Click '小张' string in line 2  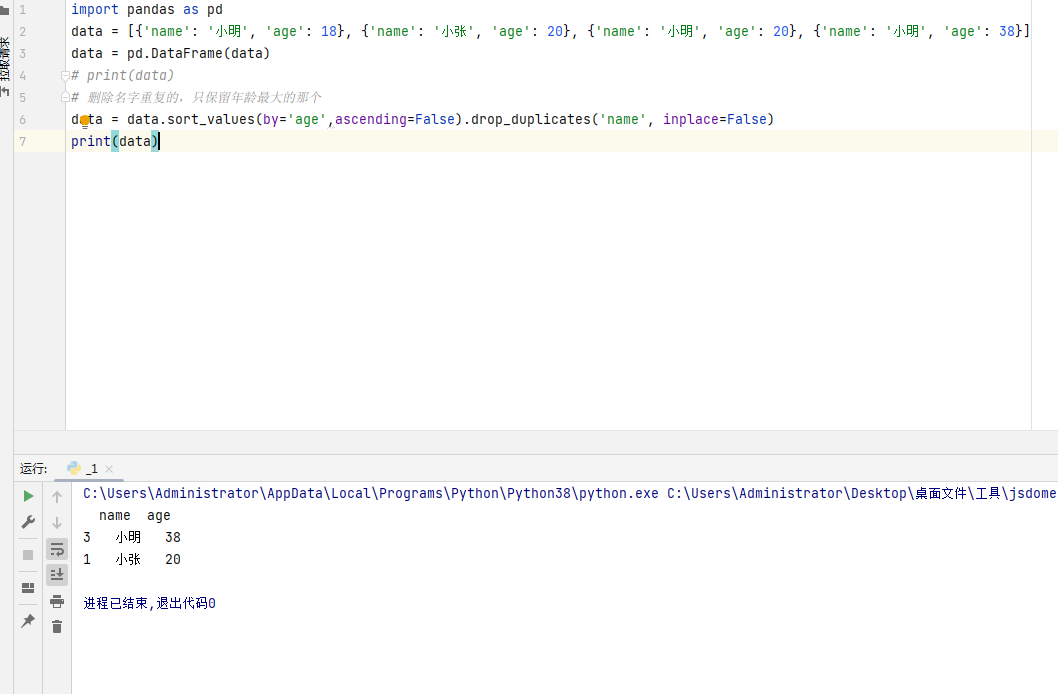coord(454,31)
